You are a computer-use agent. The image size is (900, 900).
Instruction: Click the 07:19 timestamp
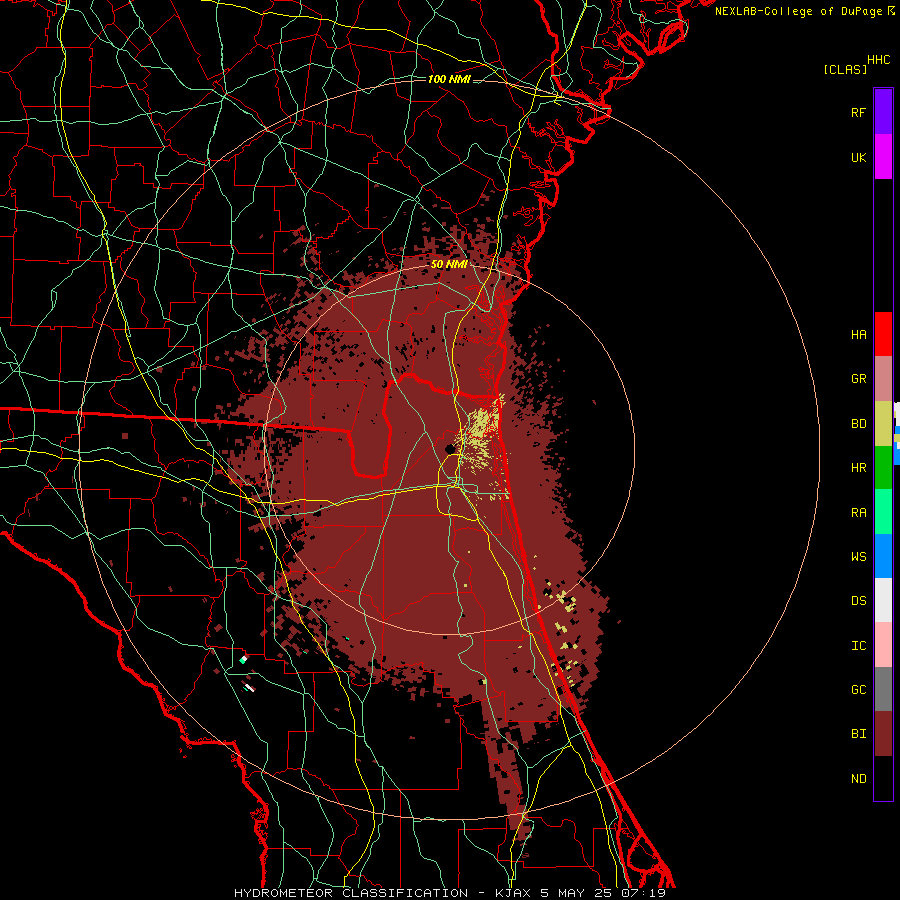pos(643,893)
